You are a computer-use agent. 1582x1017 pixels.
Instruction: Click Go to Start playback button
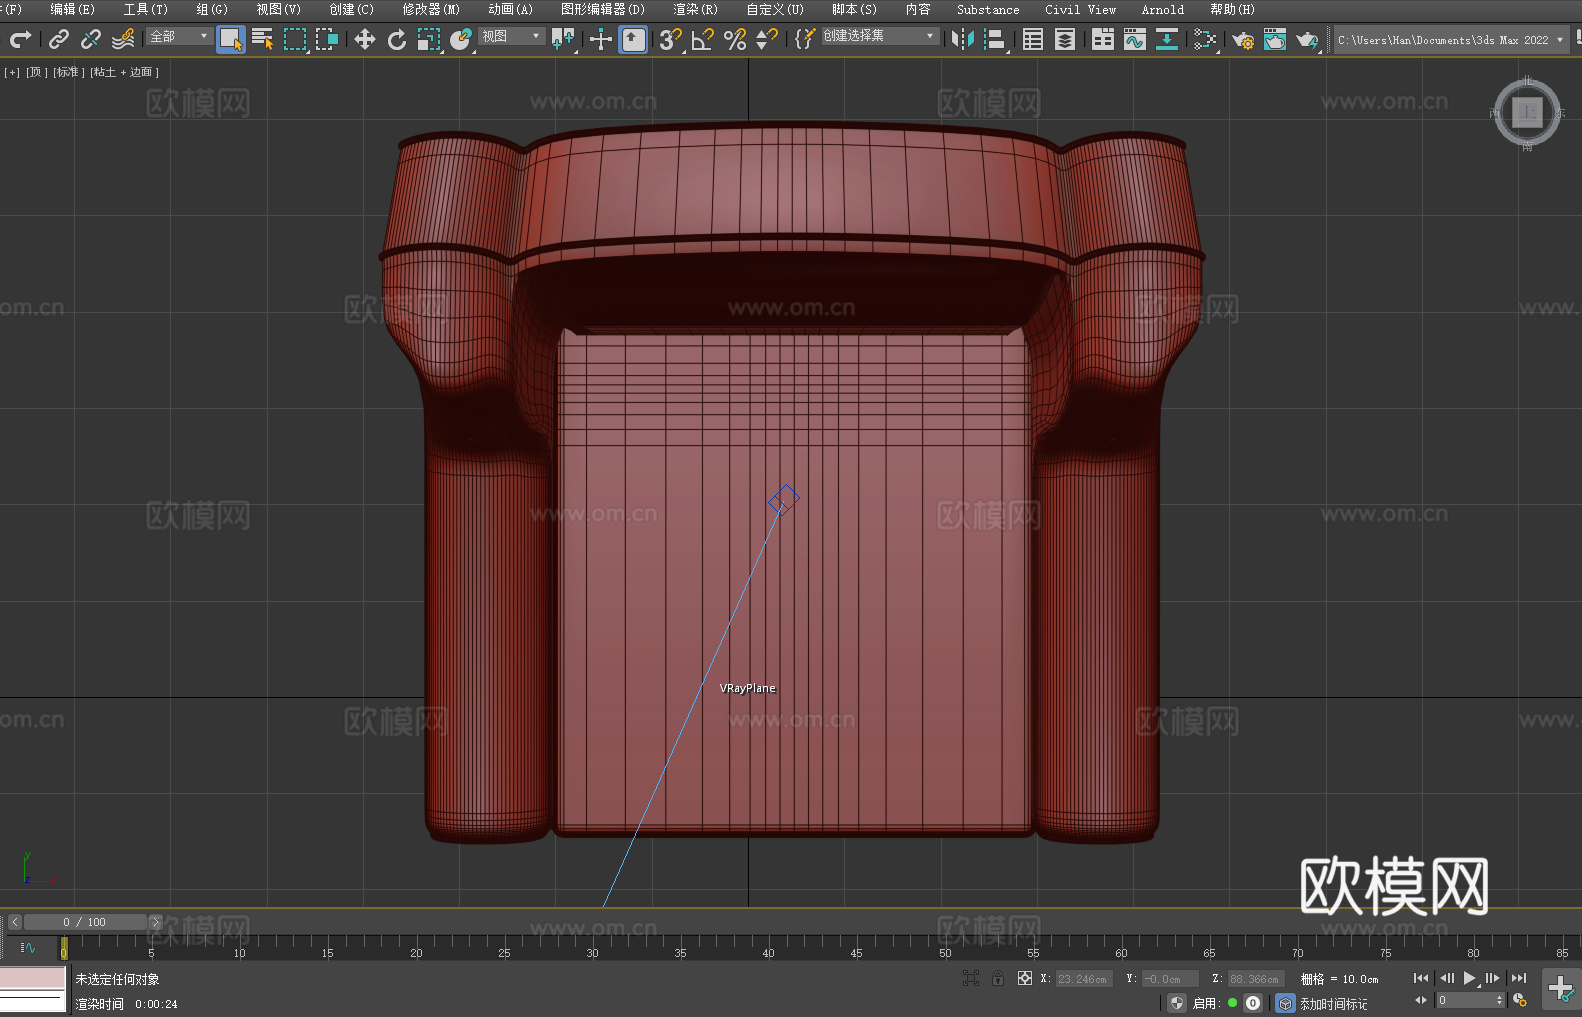pos(1420,978)
